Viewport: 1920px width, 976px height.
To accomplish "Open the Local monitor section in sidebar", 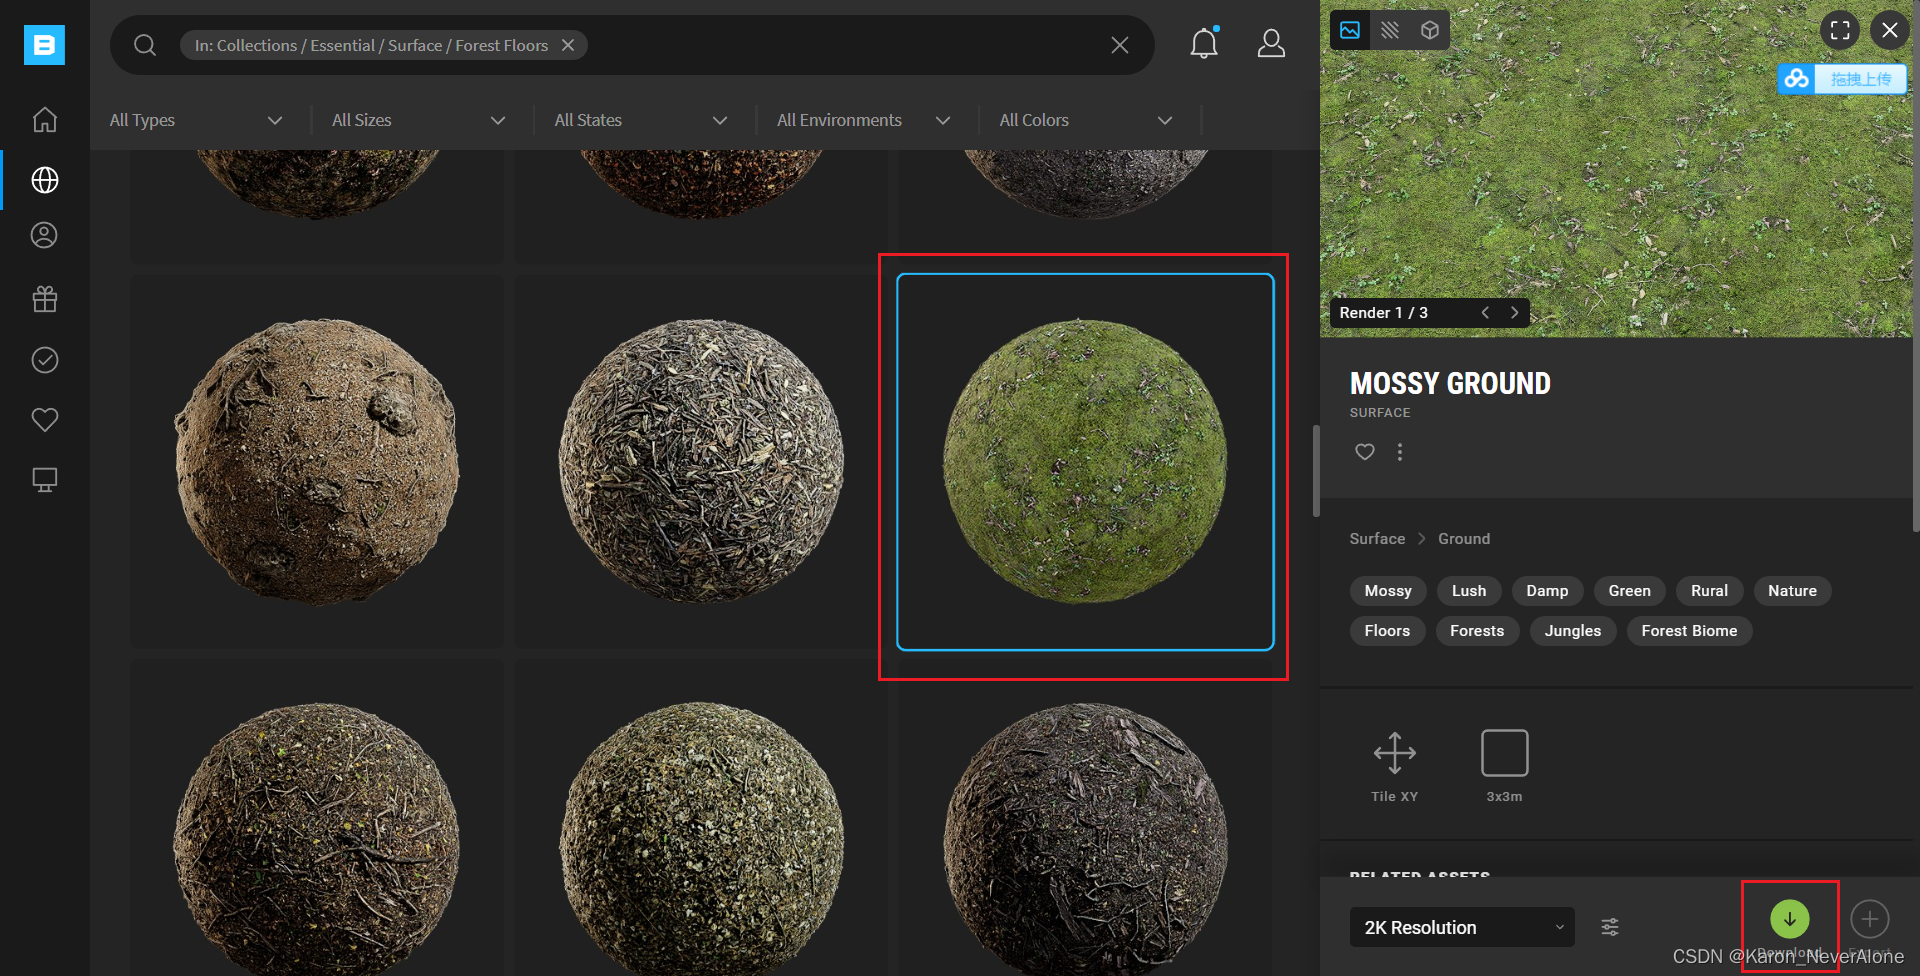I will tap(45, 480).
